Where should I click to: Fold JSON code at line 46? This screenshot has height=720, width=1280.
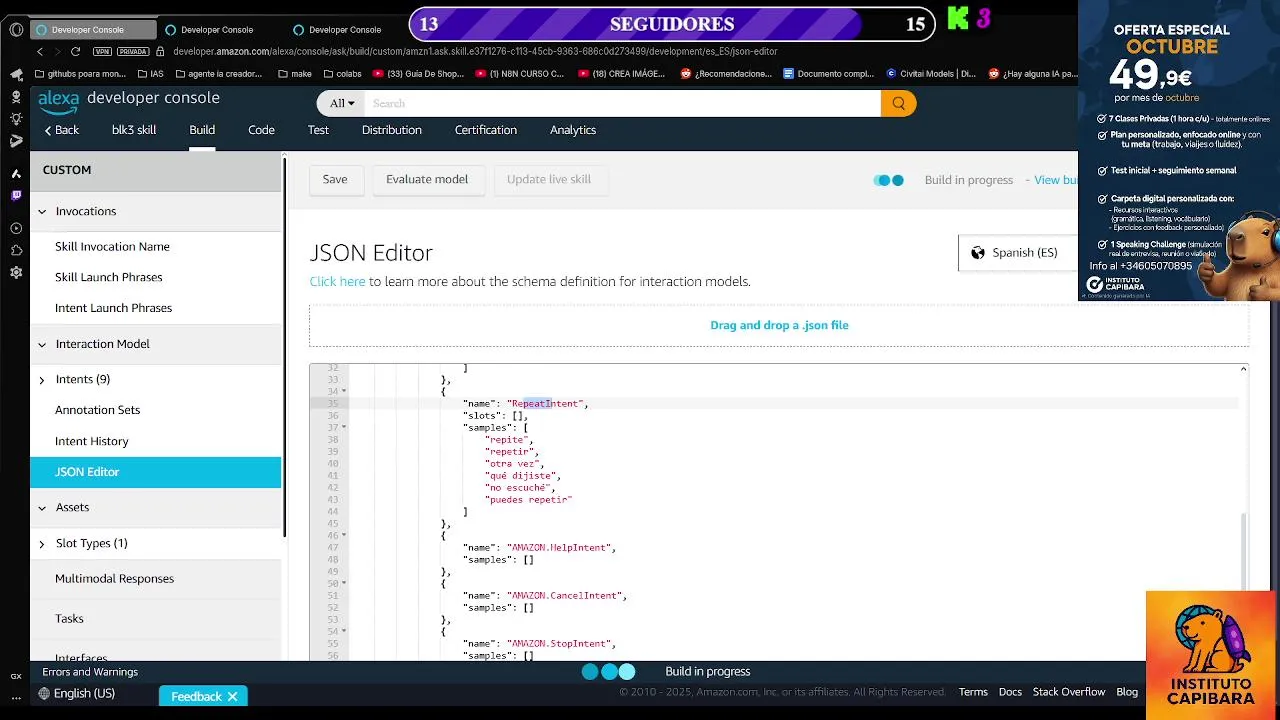[x=344, y=536]
